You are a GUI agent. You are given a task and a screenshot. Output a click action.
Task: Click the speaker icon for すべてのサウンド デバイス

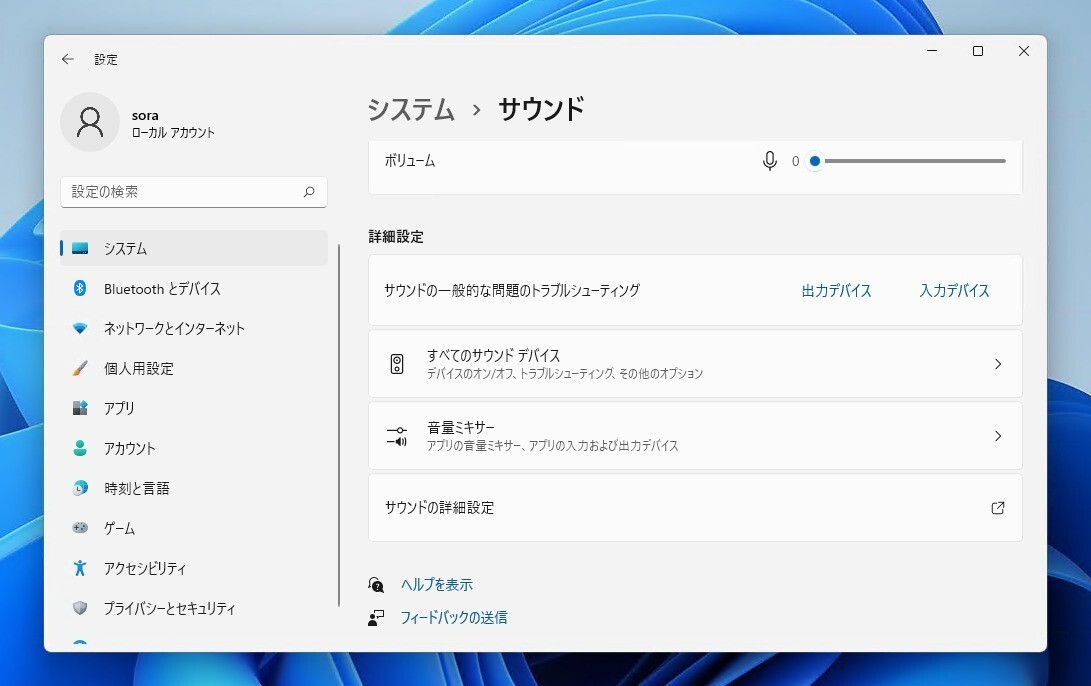click(x=397, y=364)
